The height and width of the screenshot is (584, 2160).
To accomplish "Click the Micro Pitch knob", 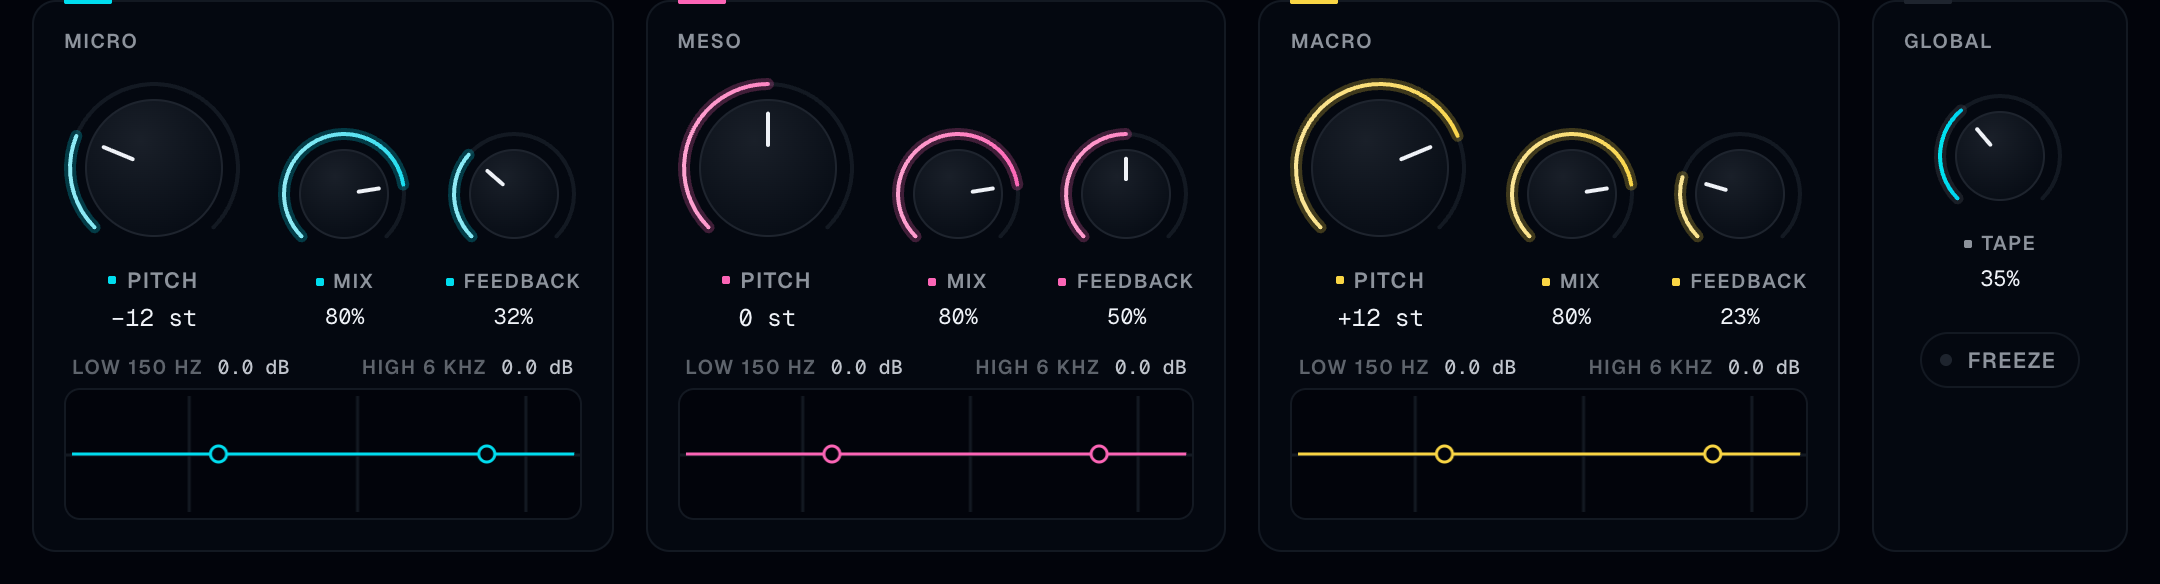I will pos(154,168).
